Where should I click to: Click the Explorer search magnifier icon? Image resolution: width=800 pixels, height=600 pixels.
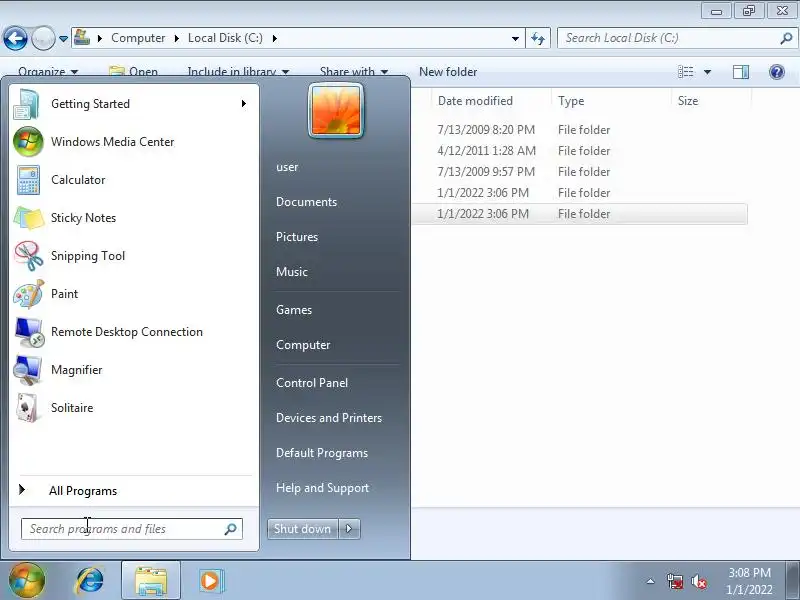coord(786,38)
